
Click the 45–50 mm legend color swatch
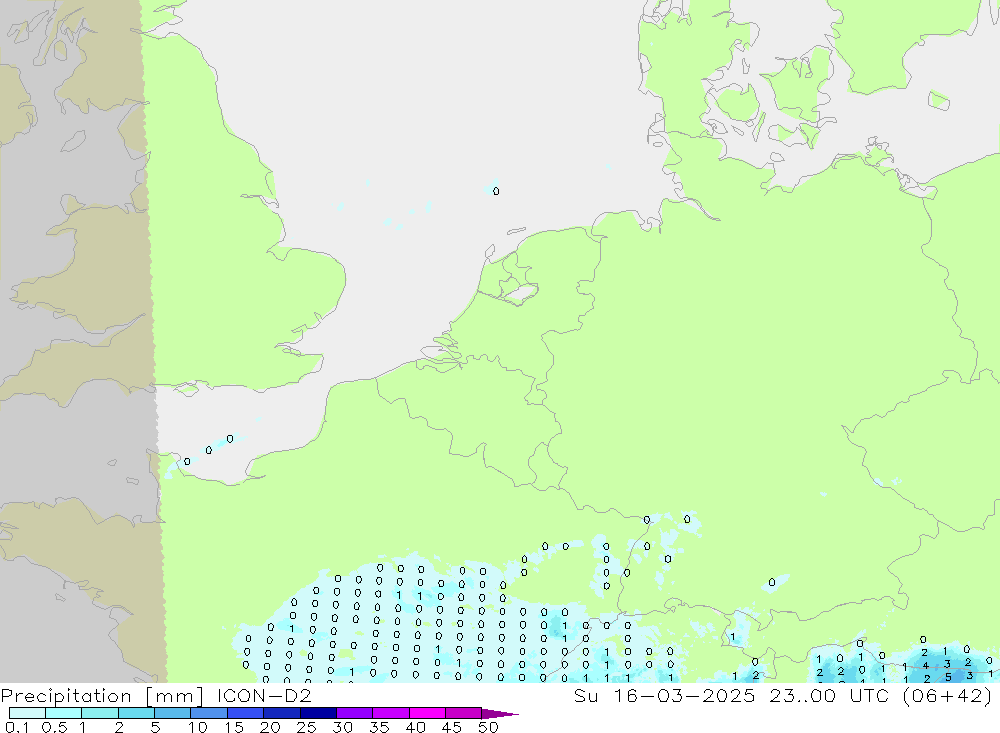click(464, 713)
